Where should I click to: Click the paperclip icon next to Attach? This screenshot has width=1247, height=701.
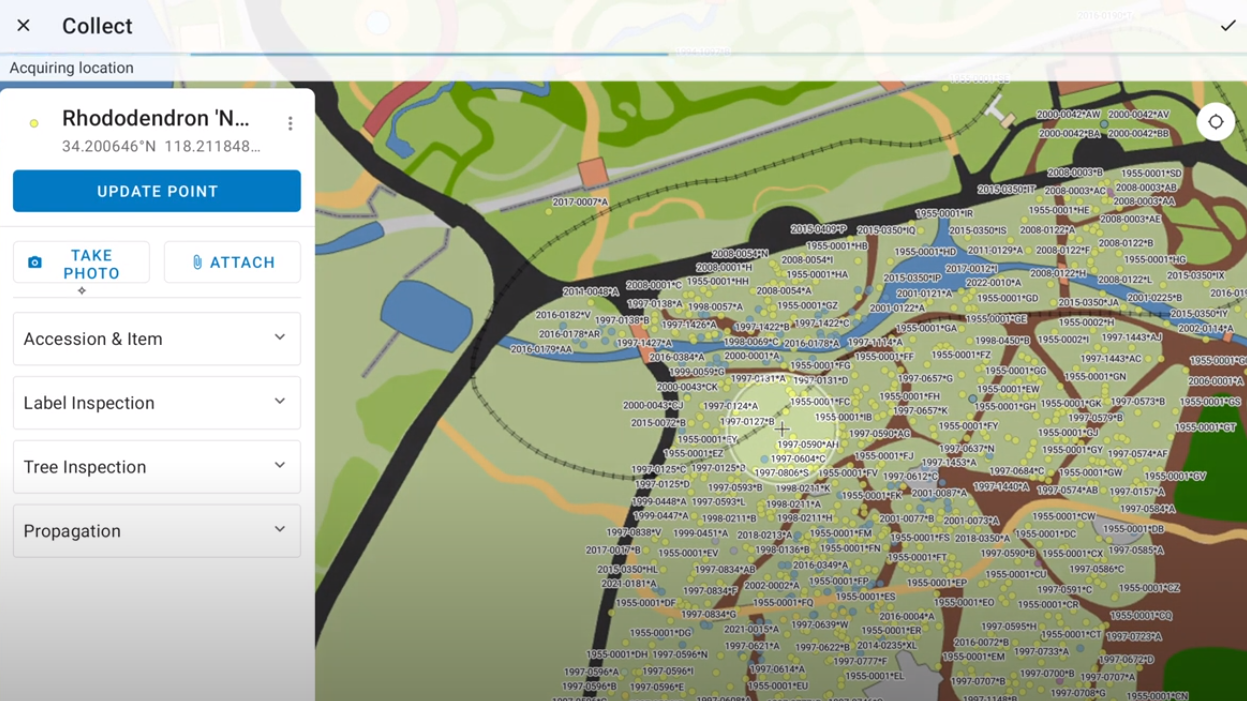click(197, 262)
